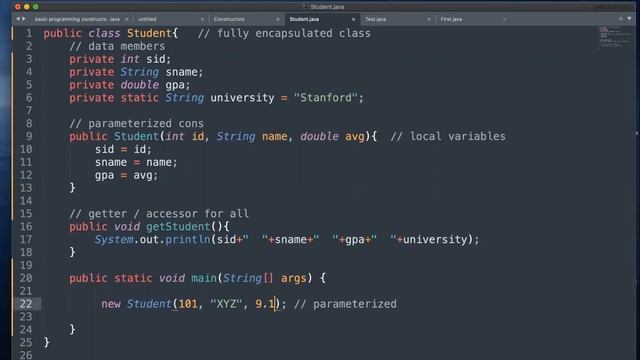The width and height of the screenshot is (640, 360).
Task: Select the Student.java tab
Action: (x=304, y=19)
